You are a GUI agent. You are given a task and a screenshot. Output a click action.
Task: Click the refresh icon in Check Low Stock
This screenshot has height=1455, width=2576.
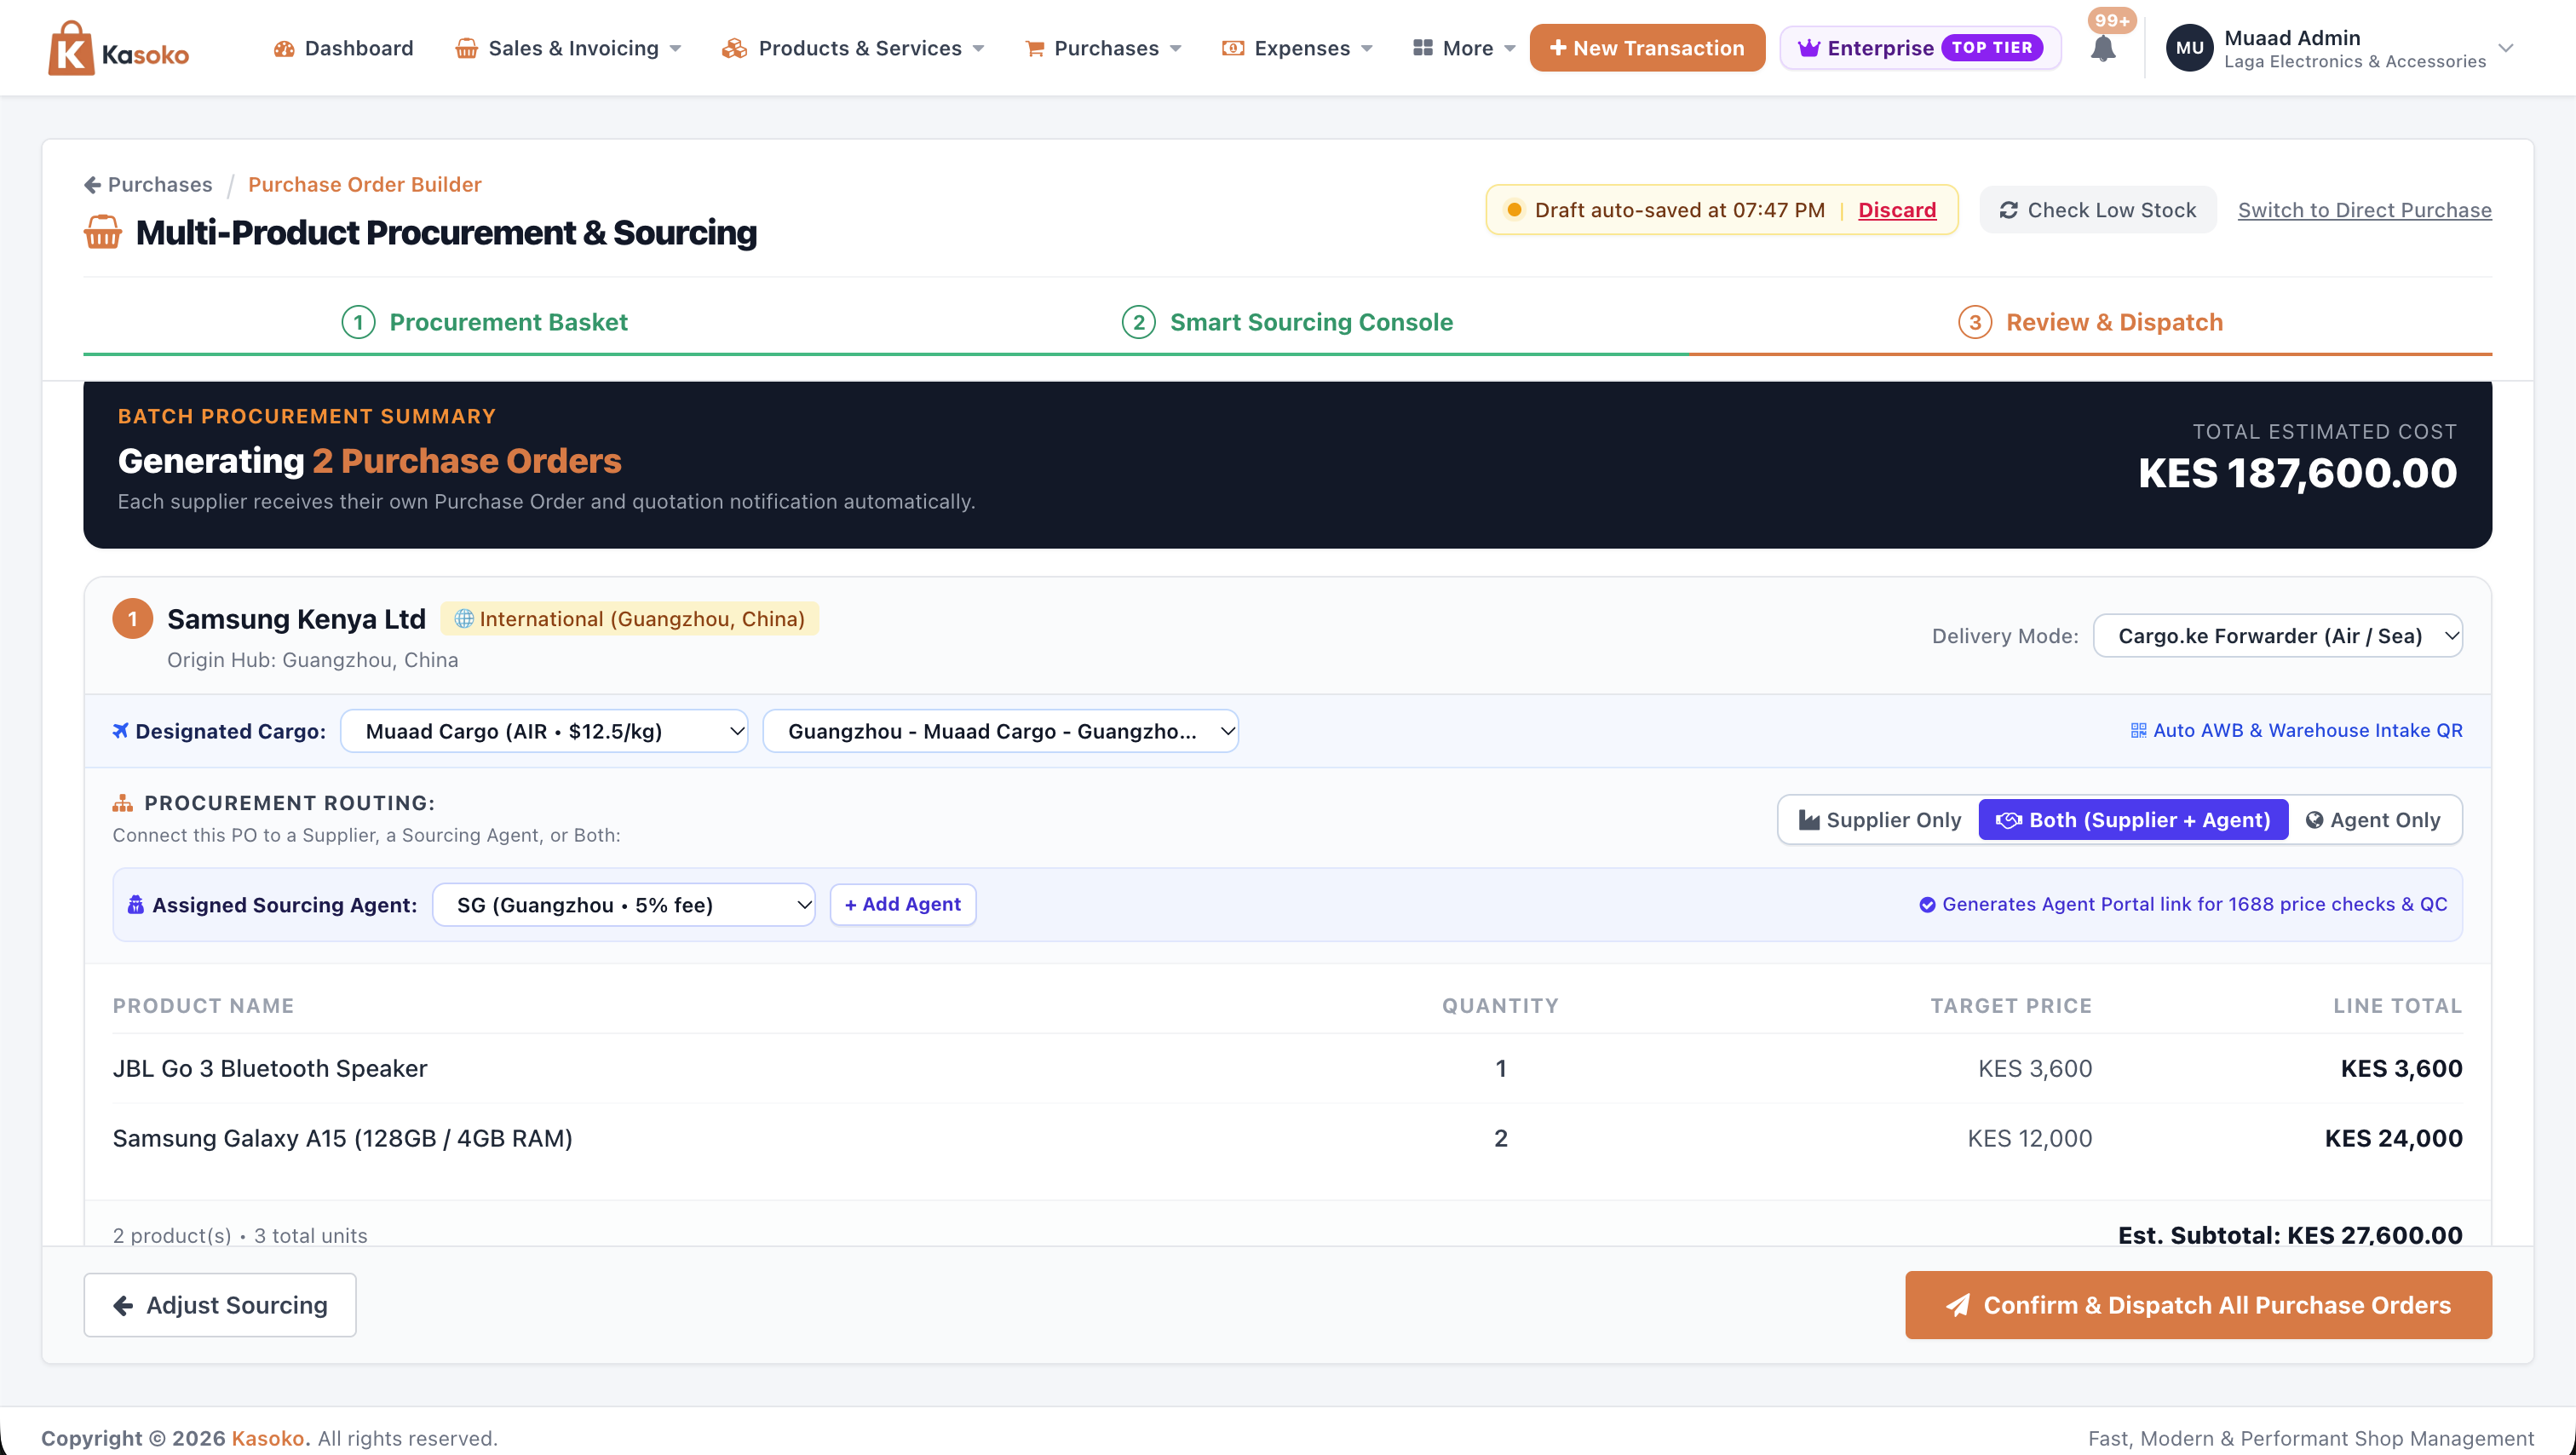(x=2008, y=210)
